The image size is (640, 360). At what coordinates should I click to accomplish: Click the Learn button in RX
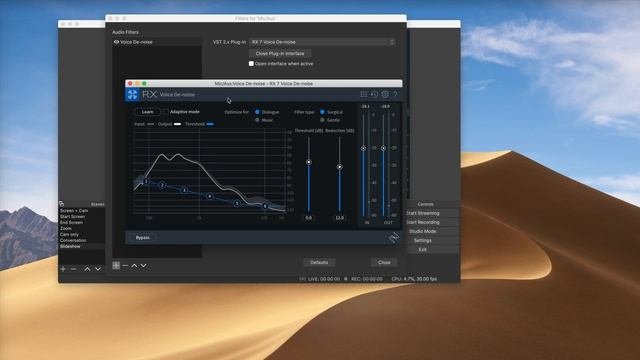tap(147, 112)
